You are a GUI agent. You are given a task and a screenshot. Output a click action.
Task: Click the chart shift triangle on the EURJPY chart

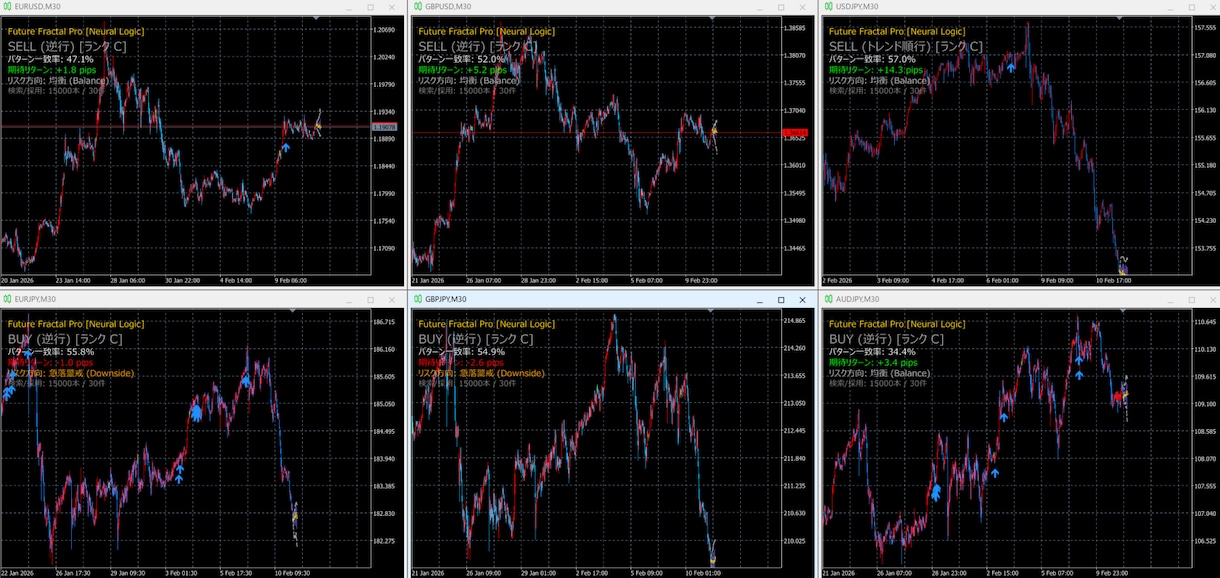(x=292, y=311)
